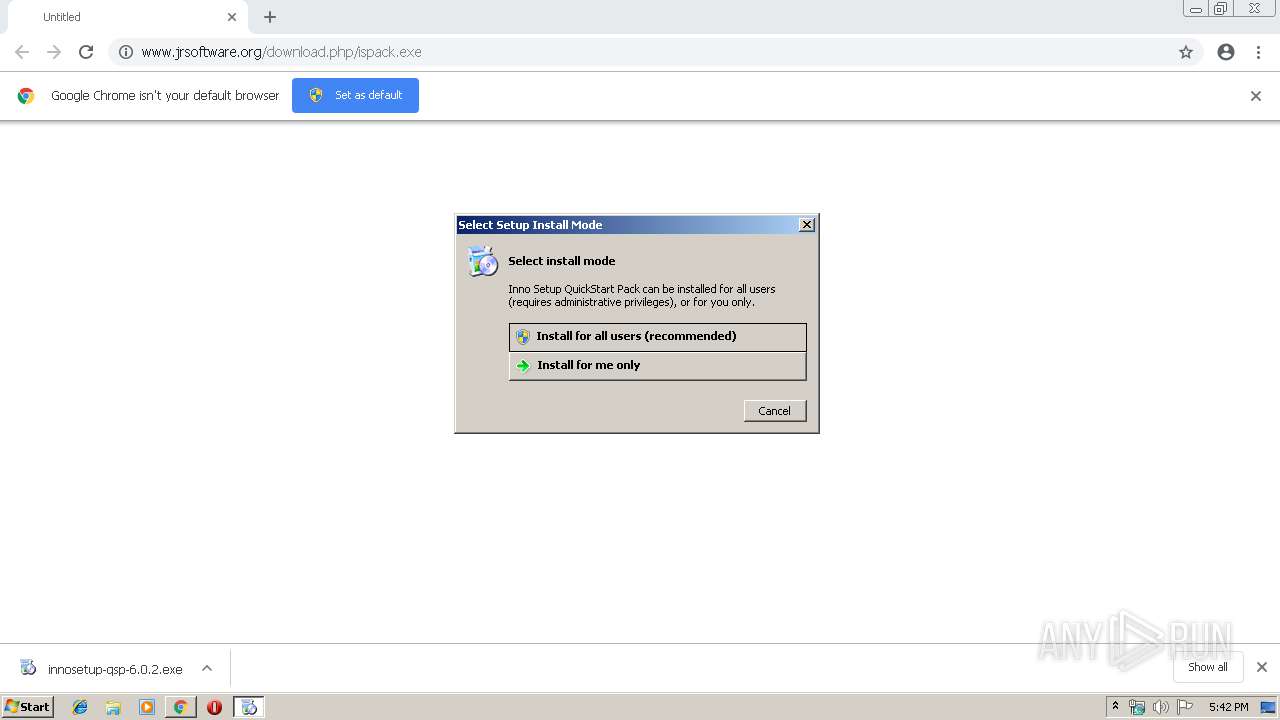The image size is (1280, 720).
Task: Switch to the Untitled tab
Action: coord(127,17)
